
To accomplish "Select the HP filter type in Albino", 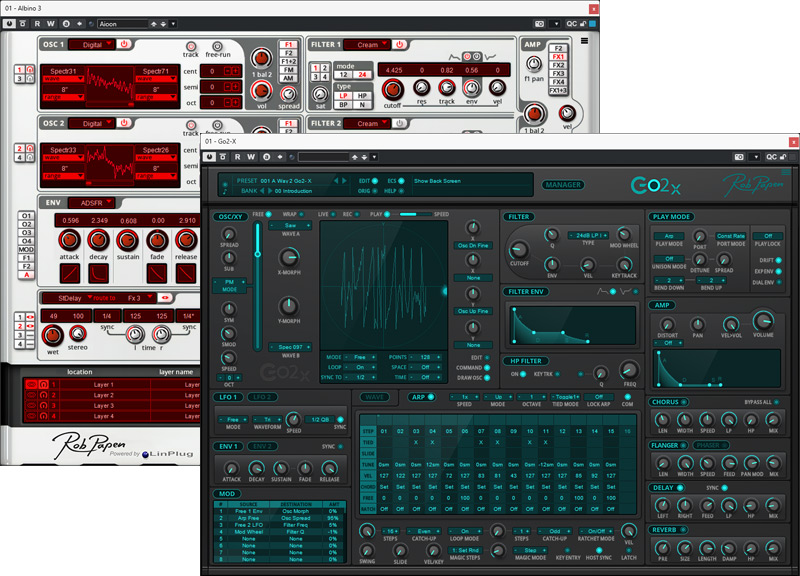I will [x=362, y=95].
